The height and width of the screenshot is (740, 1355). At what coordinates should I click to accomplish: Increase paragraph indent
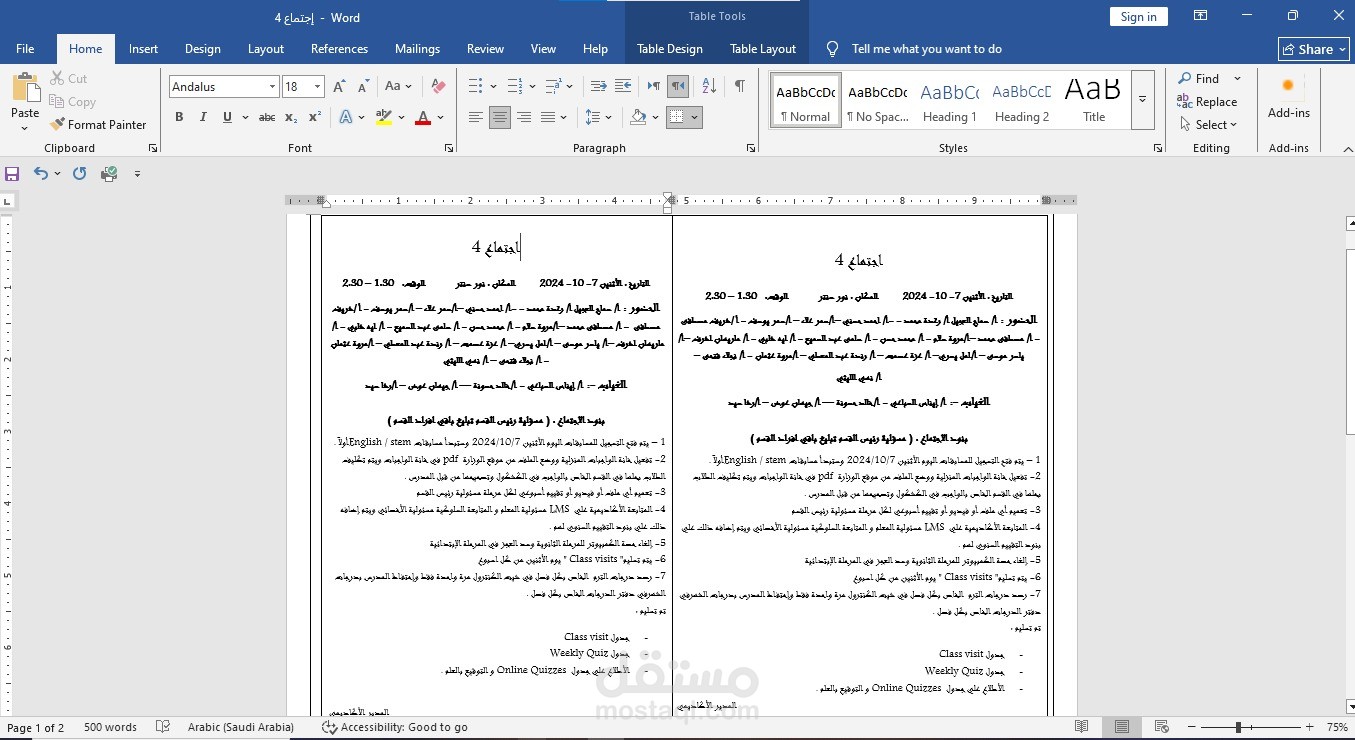point(625,86)
